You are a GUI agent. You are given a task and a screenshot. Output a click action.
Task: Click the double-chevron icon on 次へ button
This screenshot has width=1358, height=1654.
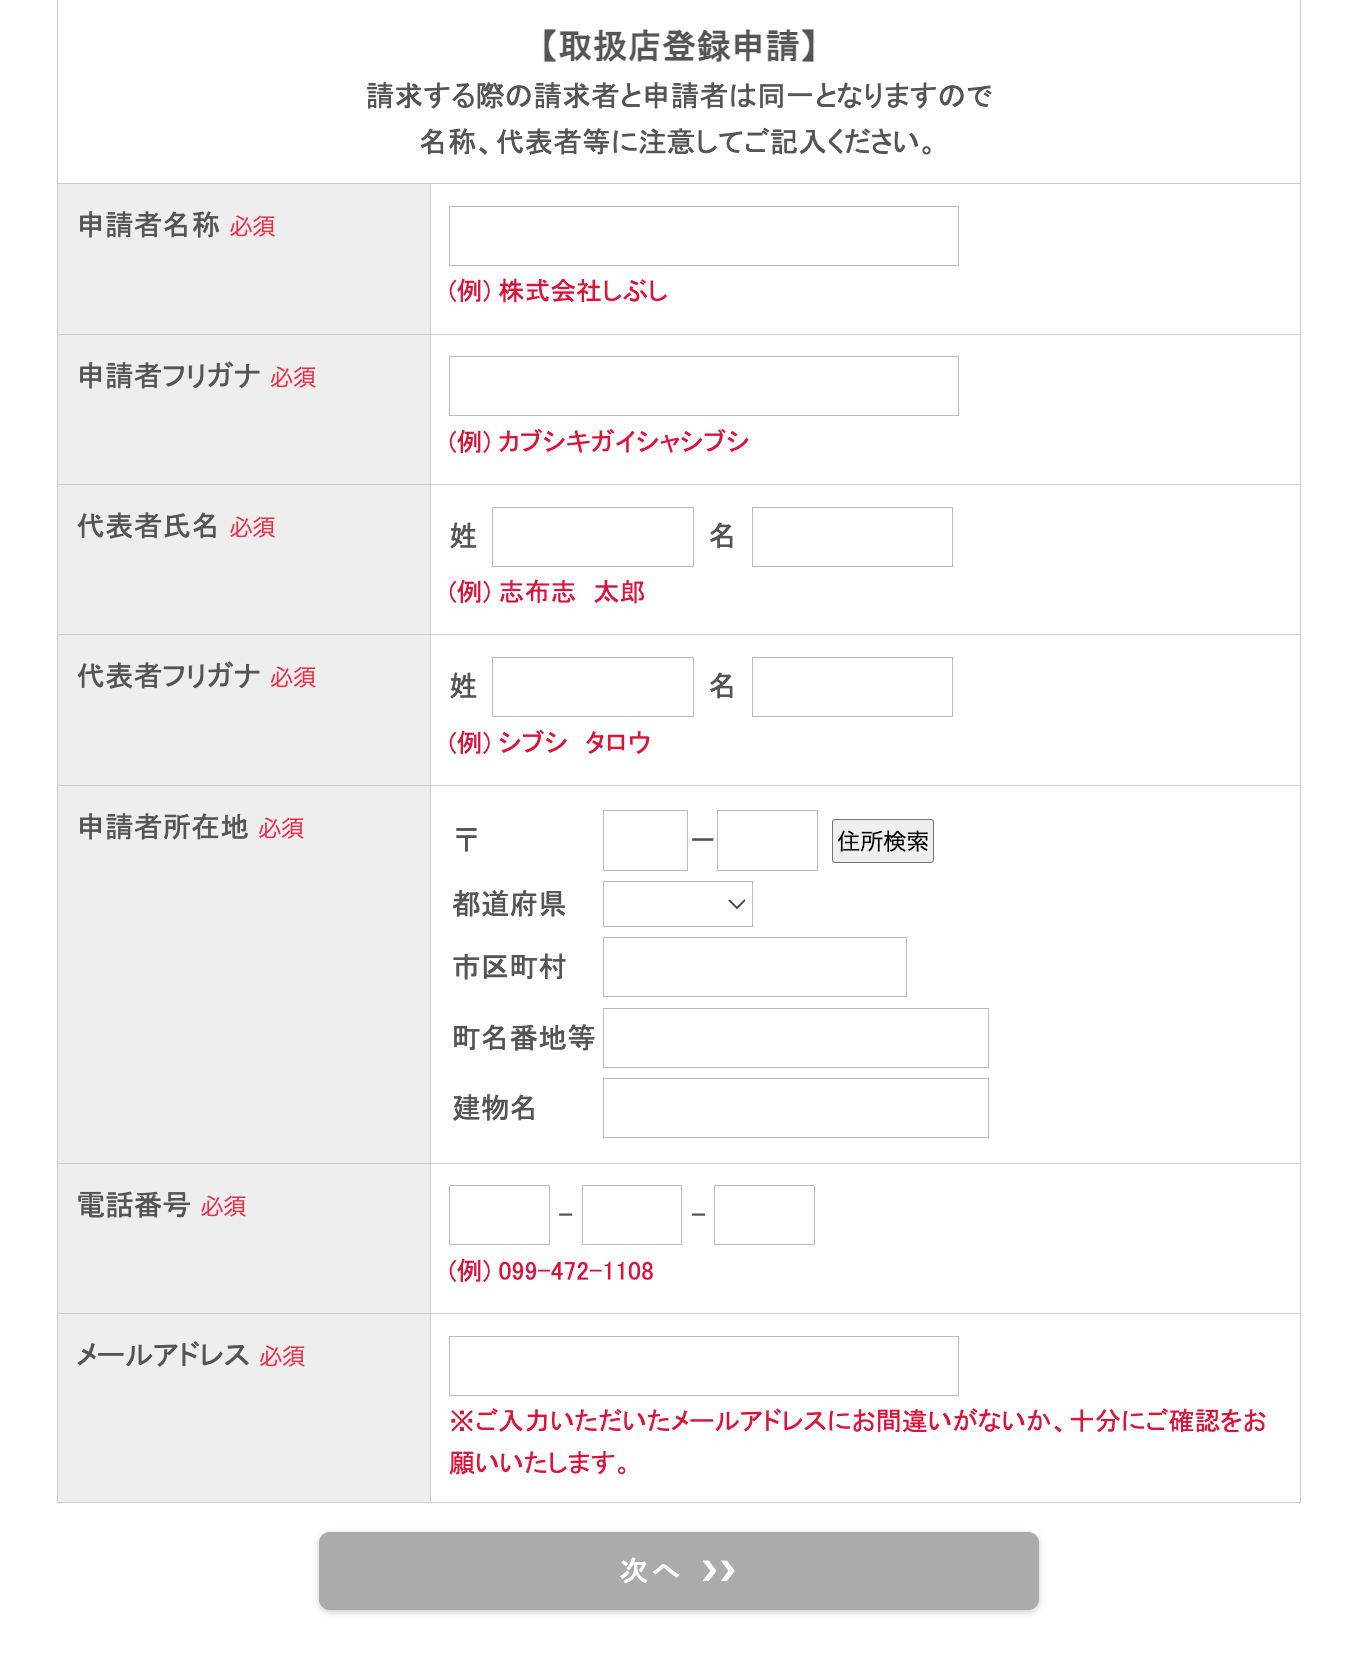pyautogui.click(x=718, y=1571)
